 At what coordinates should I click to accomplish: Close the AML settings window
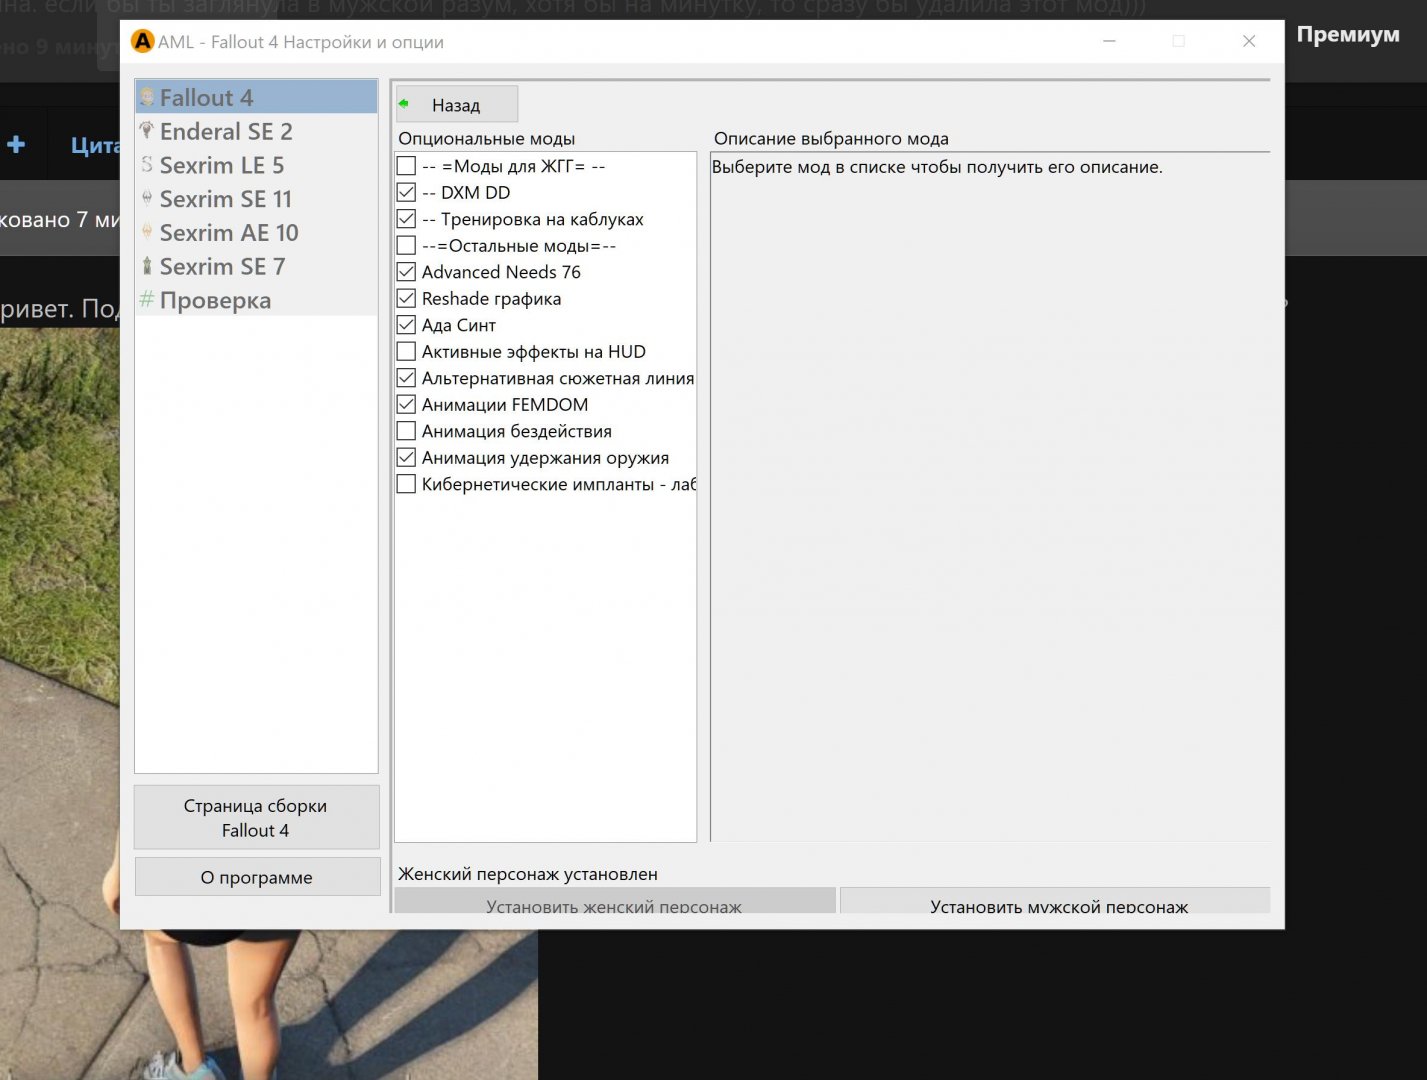click(1249, 41)
